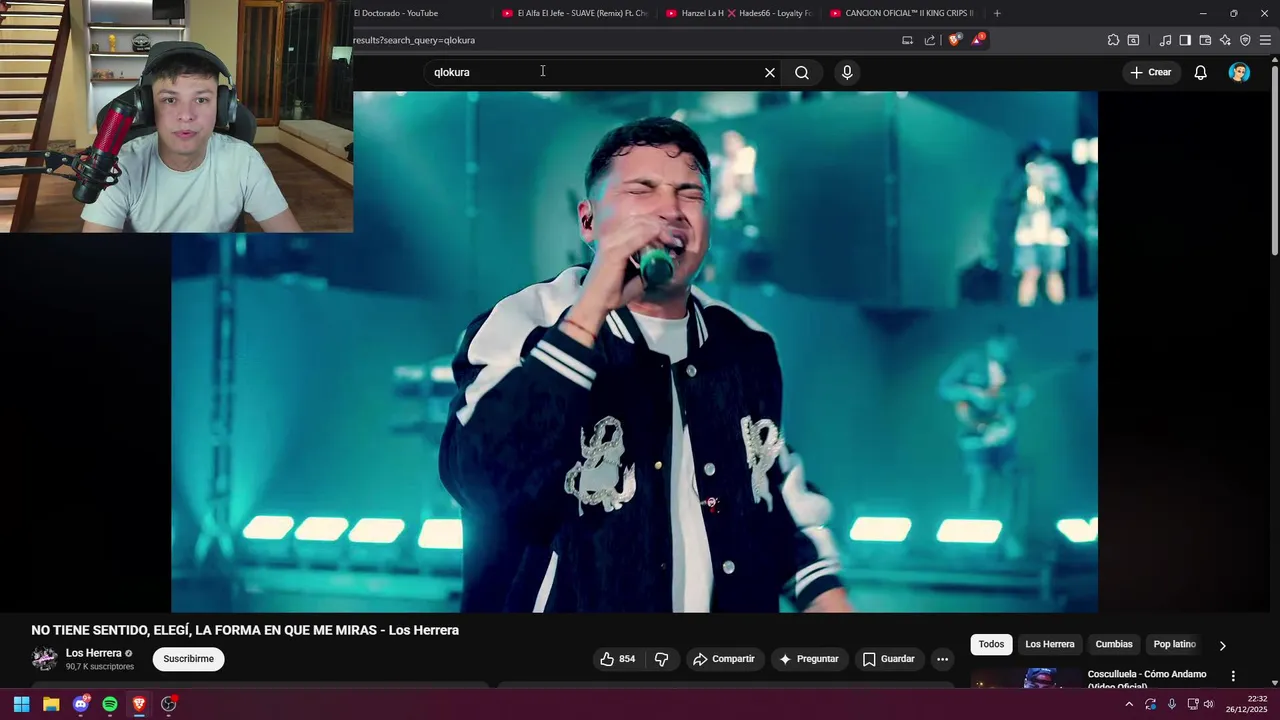Switch to El Doctorado - YouTube tab
Screen dimensions: 1280x720
(x=420, y=13)
